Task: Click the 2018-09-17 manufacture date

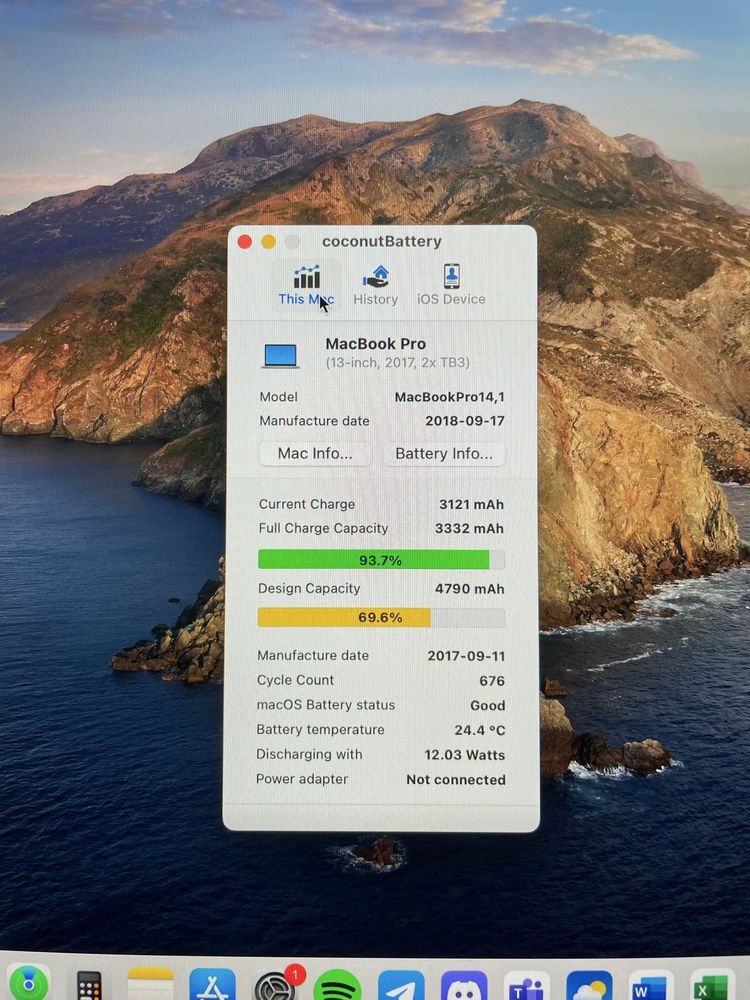Action: click(x=465, y=421)
